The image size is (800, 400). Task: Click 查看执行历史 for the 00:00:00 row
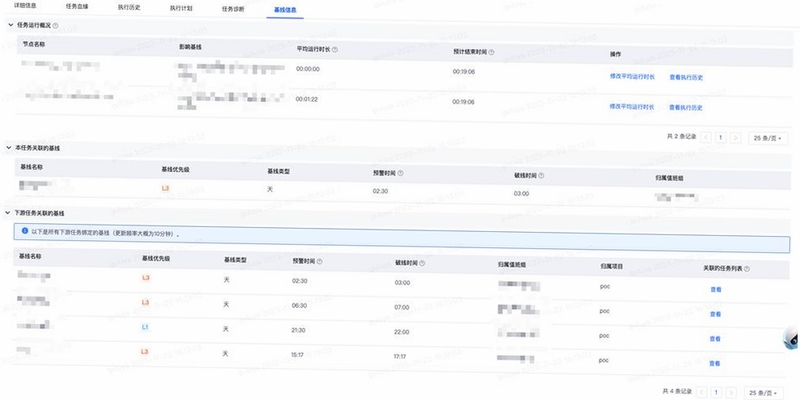[x=686, y=78]
